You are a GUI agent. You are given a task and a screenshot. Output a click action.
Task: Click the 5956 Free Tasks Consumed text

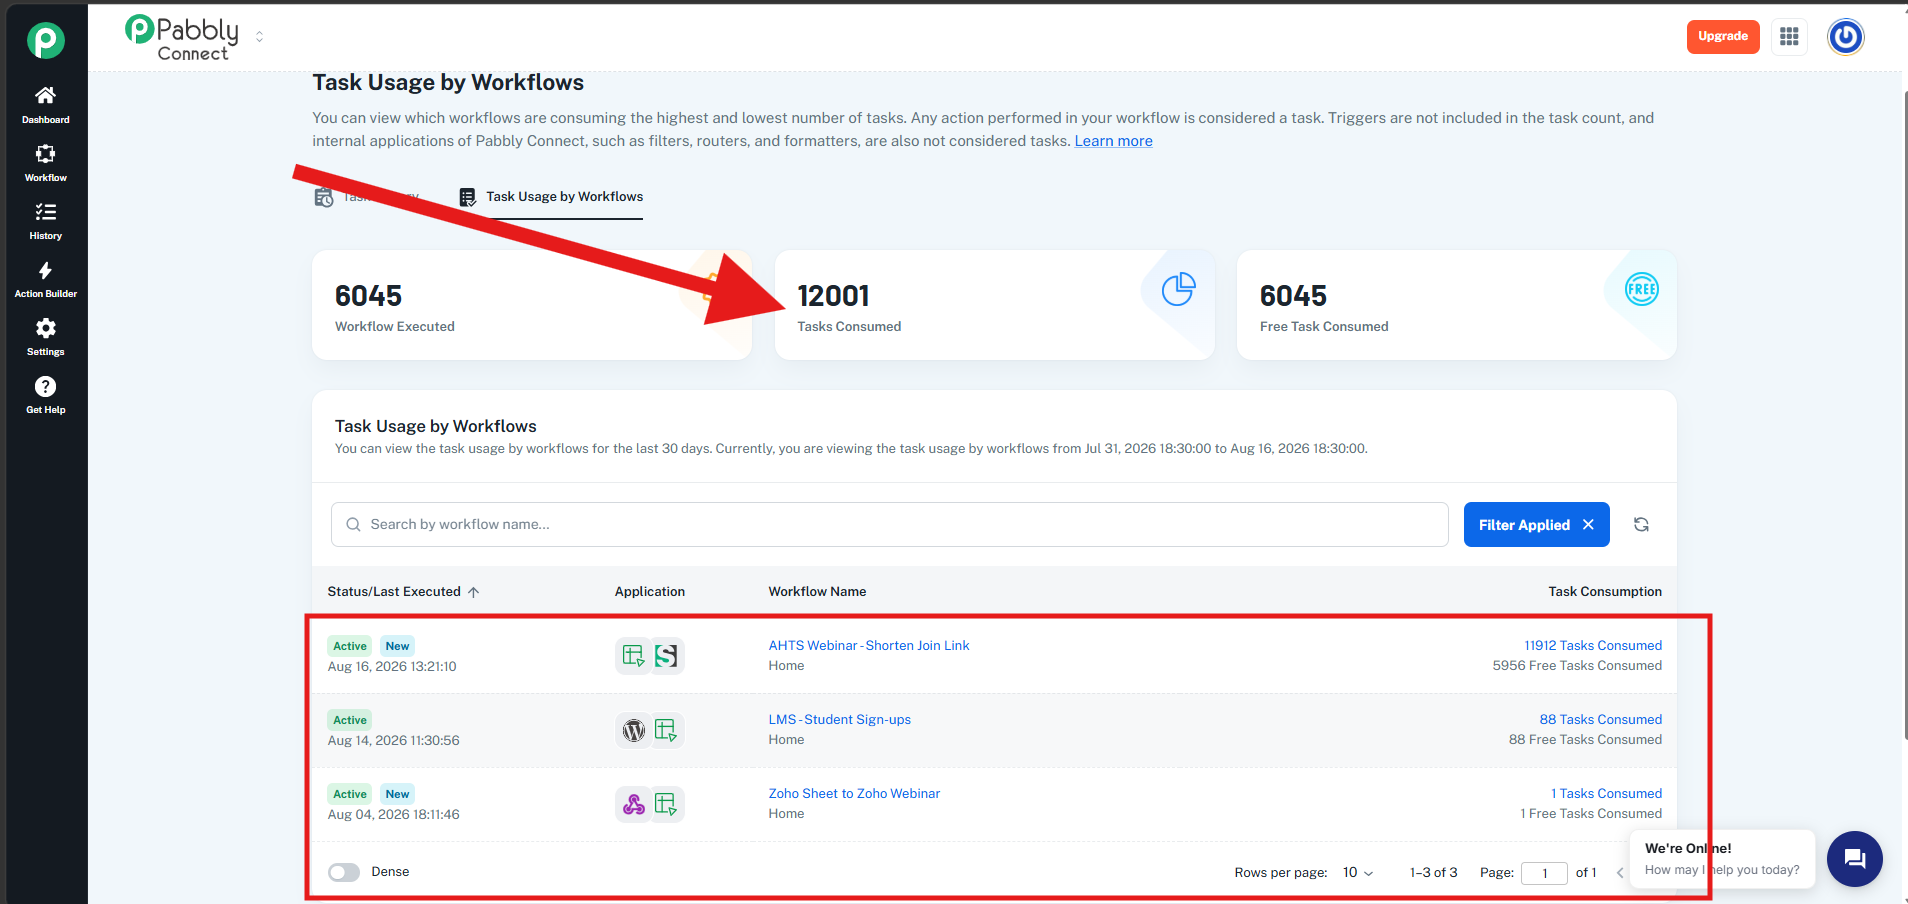point(1577,666)
